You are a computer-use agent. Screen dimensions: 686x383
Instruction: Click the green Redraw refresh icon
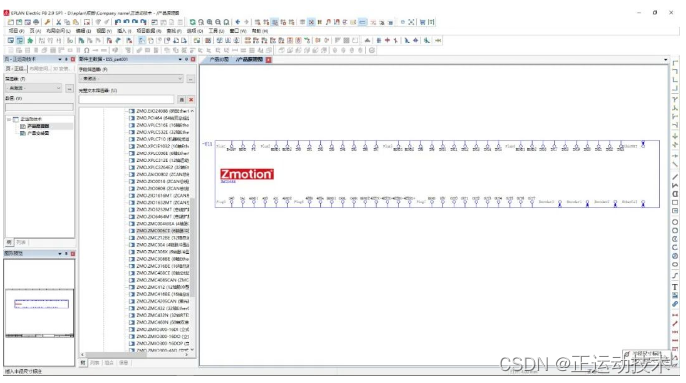tap(192, 22)
